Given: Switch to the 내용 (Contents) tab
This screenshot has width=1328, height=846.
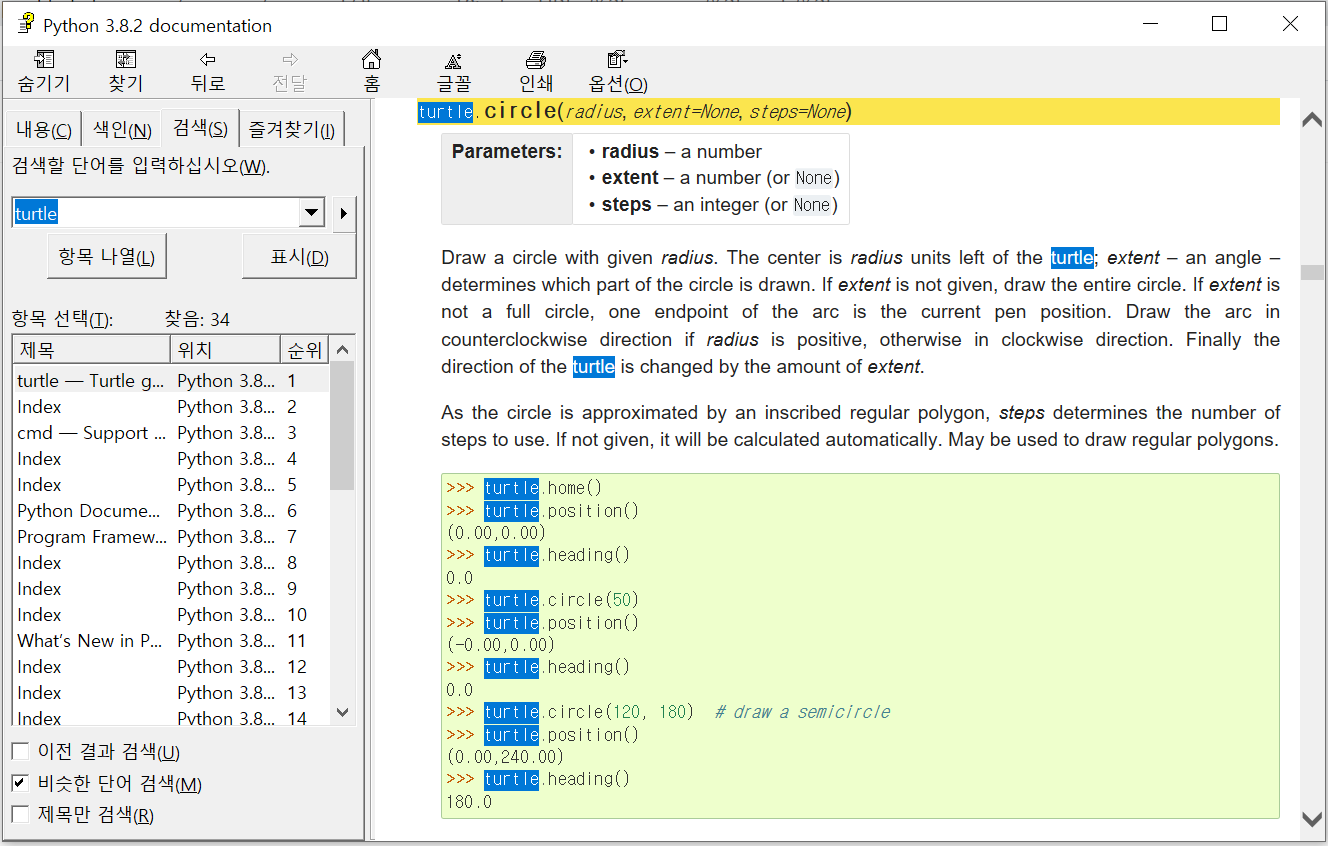Looking at the screenshot, I should pos(44,129).
